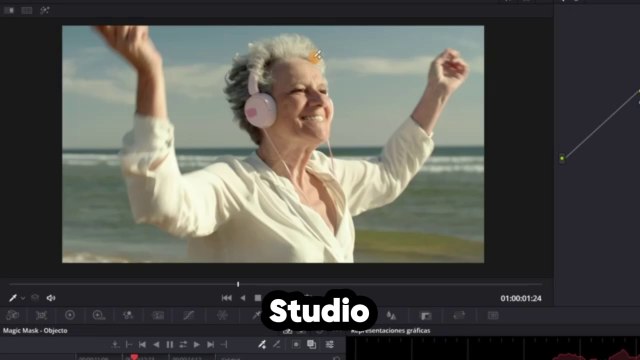Open the Camera Raw palette
The height and width of the screenshot is (360, 640).
(13, 315)
